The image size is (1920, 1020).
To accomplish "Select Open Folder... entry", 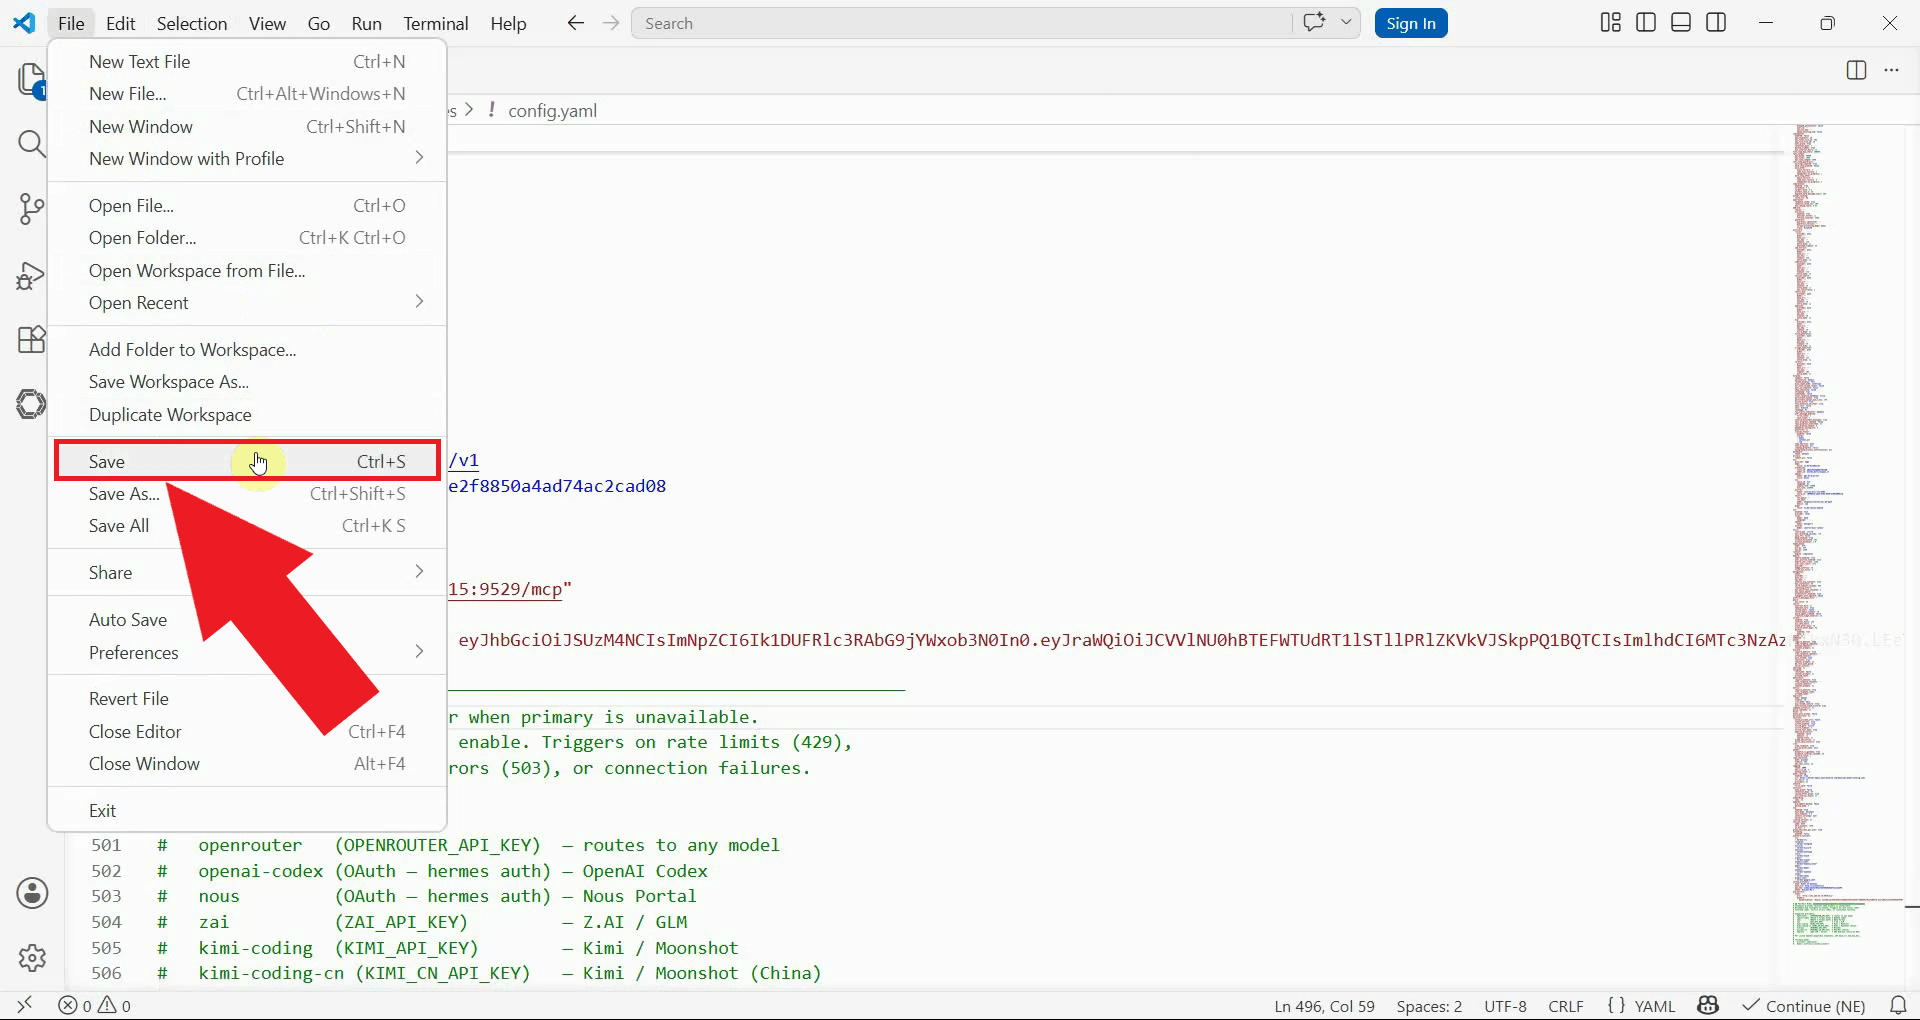I will [x=247, y=238].
